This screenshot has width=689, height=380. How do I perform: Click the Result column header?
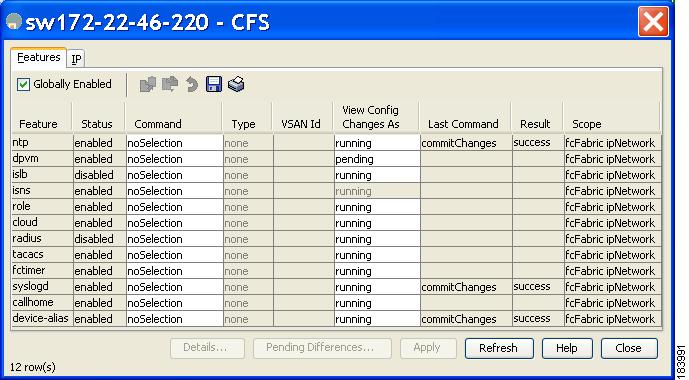tap(537, 118)
